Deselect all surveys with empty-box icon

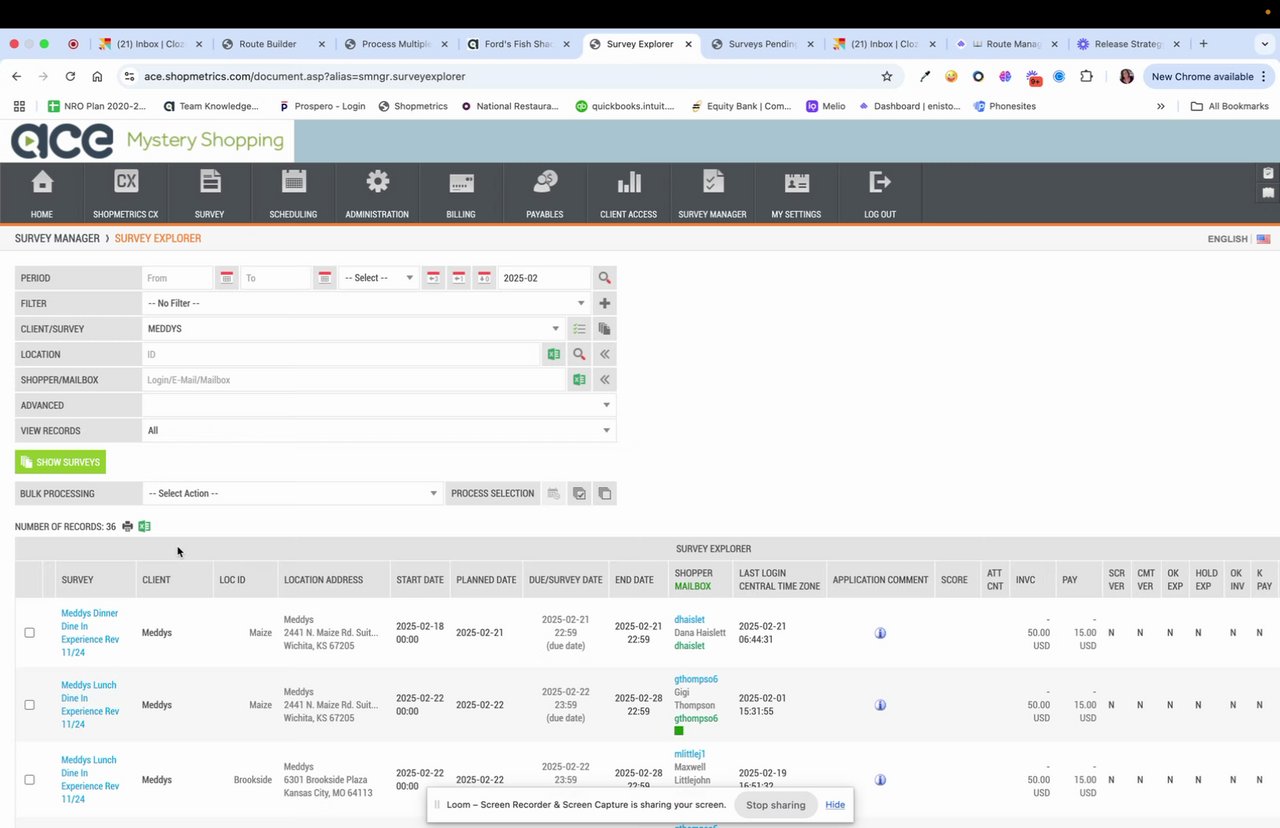tap(604, 493)
